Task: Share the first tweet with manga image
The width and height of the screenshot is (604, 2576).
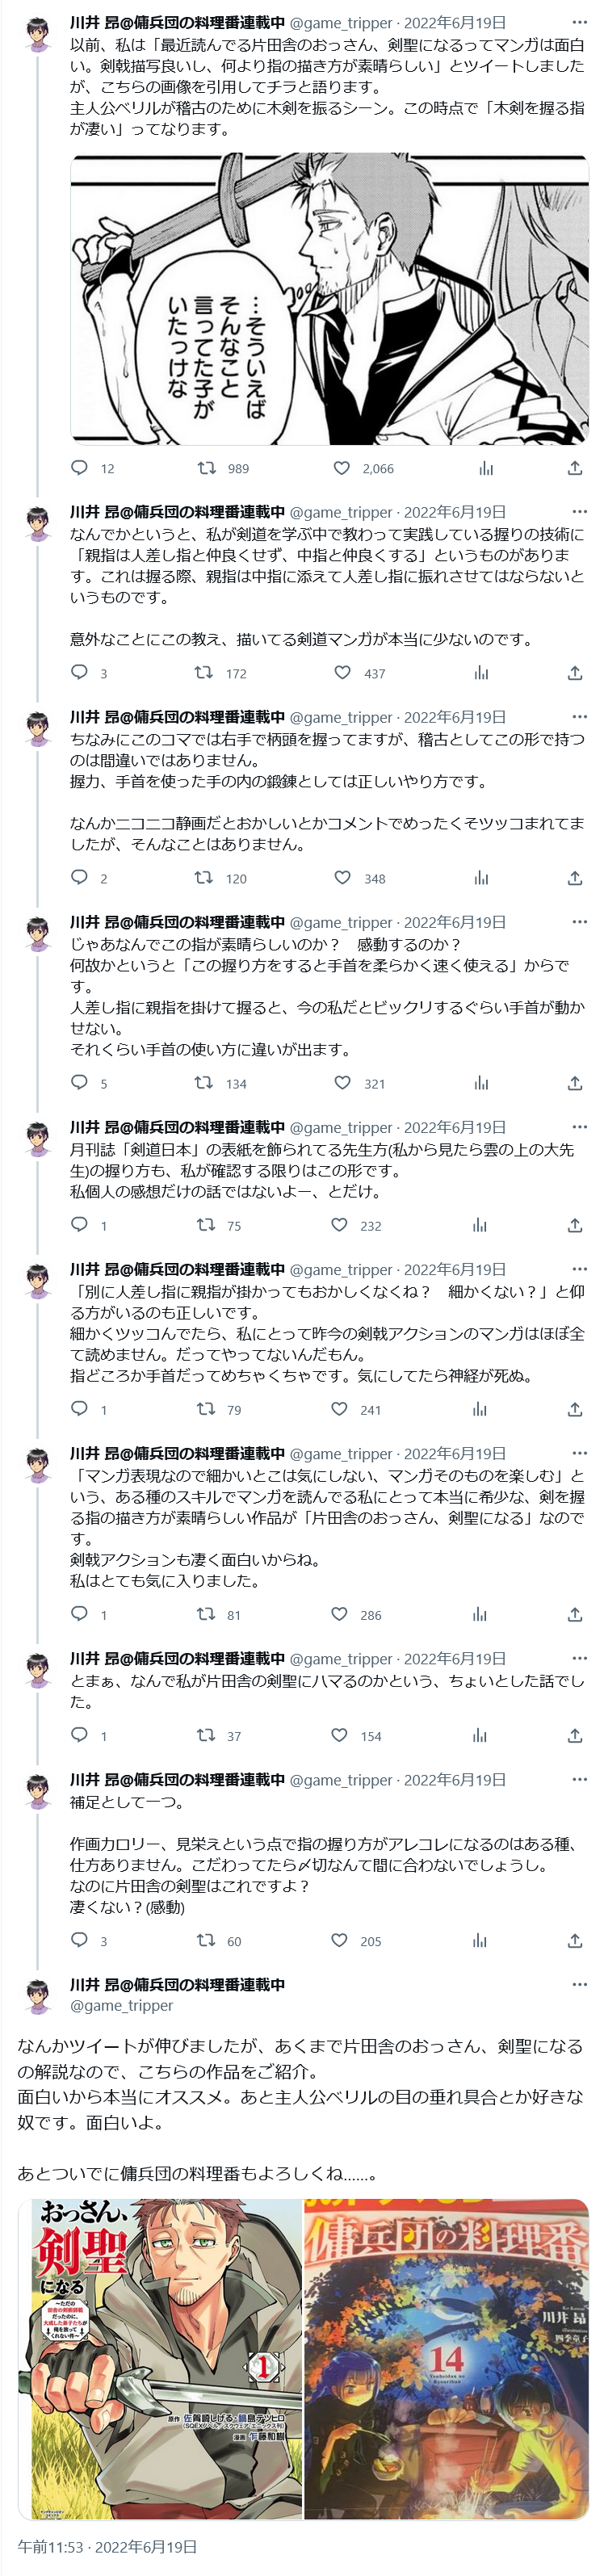Action: point(575,468)
